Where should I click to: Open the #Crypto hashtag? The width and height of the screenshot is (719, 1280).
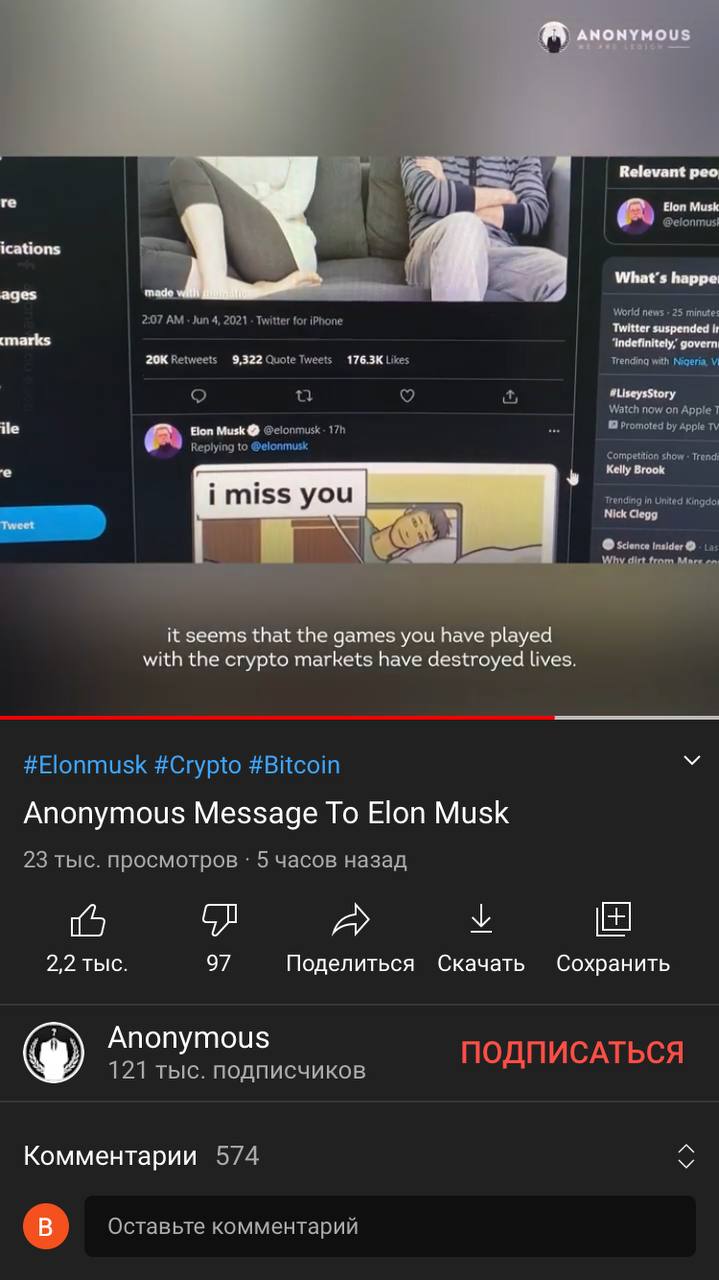coord(197,765)
